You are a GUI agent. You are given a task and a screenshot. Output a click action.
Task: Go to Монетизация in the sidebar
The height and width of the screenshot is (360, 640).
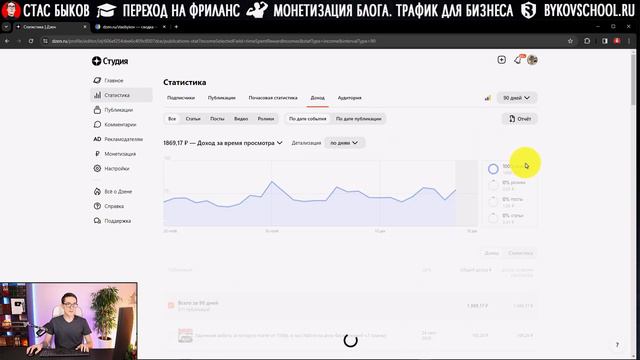tap(121, 154)
